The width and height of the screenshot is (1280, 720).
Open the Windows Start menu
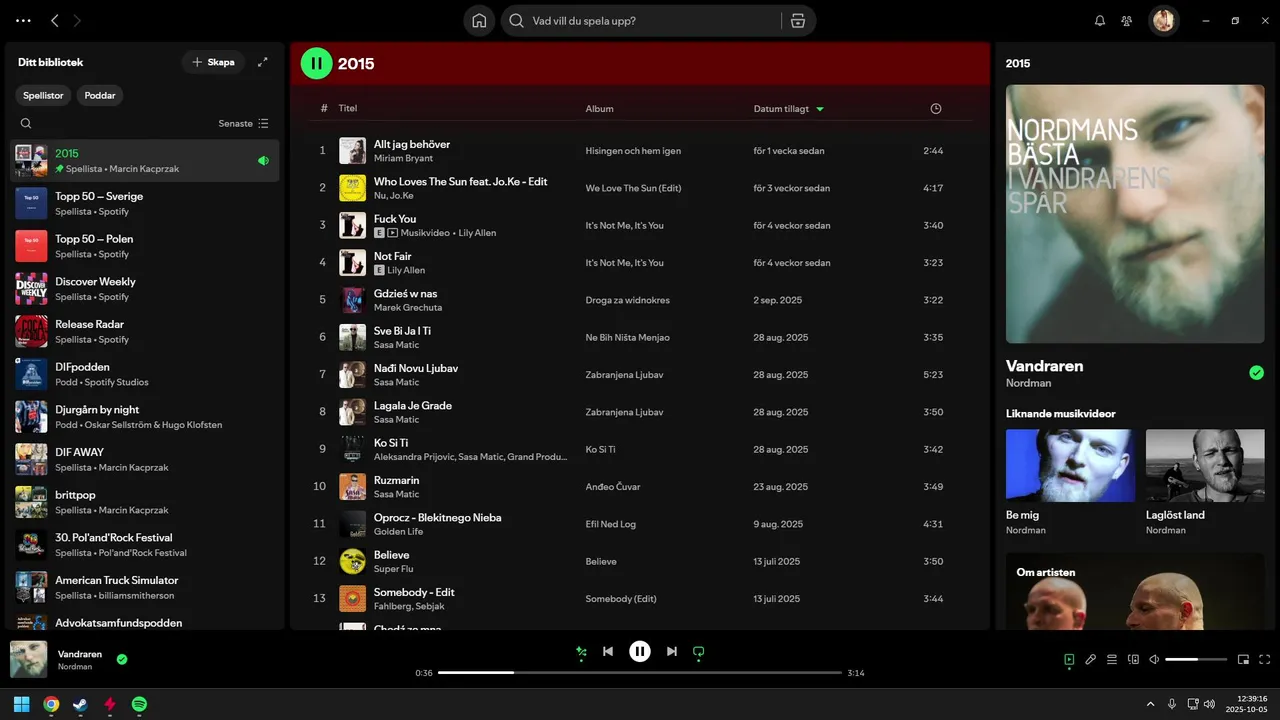coord(21,704)
